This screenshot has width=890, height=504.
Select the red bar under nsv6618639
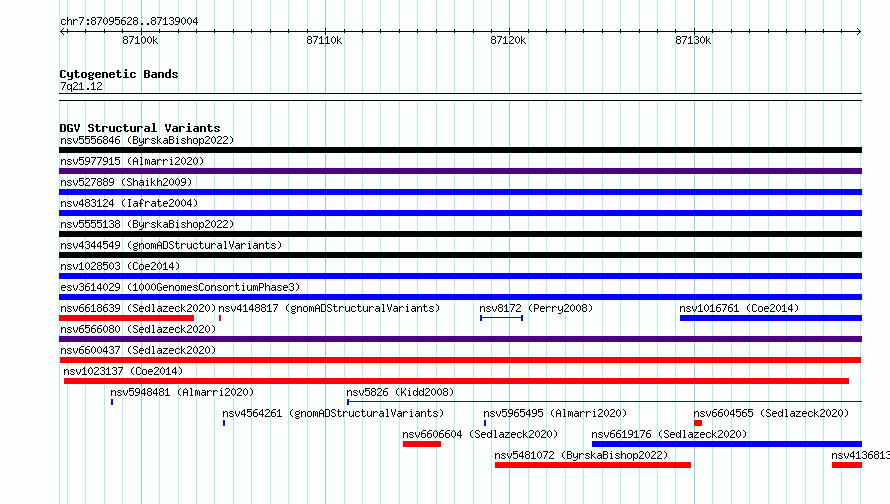pos(127,318)
